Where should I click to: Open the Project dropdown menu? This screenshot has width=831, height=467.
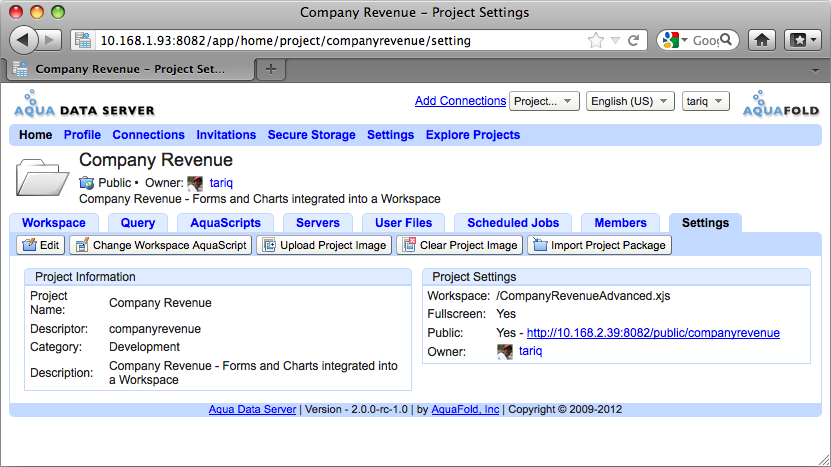[x=544, y=101]
